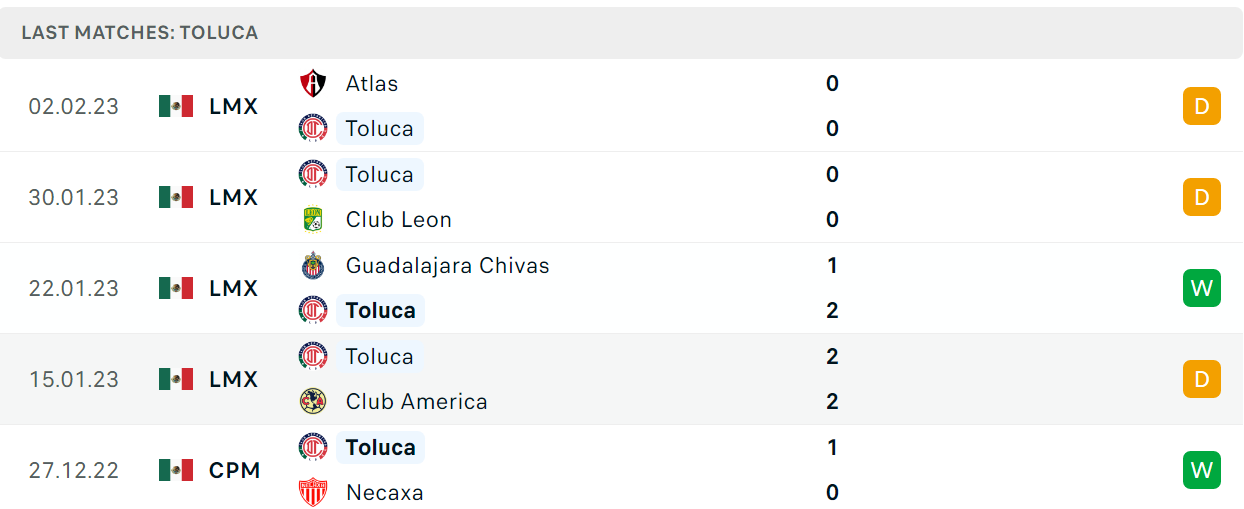Click the D result badge for Atlas match
The height and width of the screenshot is (509, 1244).
1201,106
